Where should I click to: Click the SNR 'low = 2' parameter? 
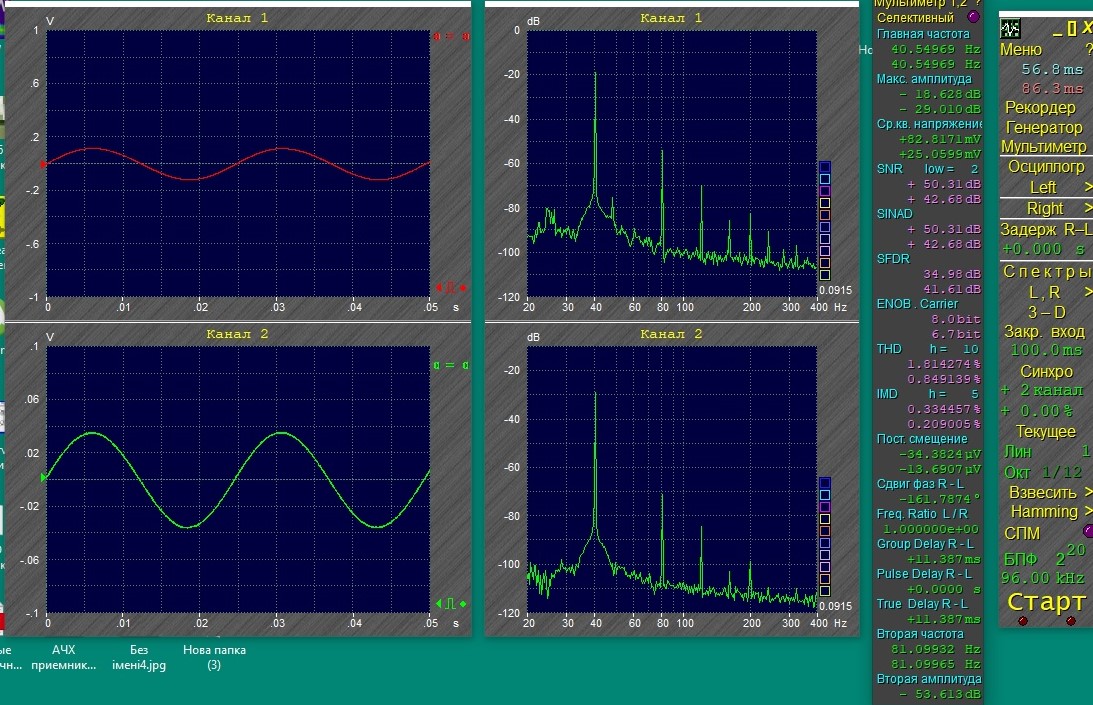(951, 169)
